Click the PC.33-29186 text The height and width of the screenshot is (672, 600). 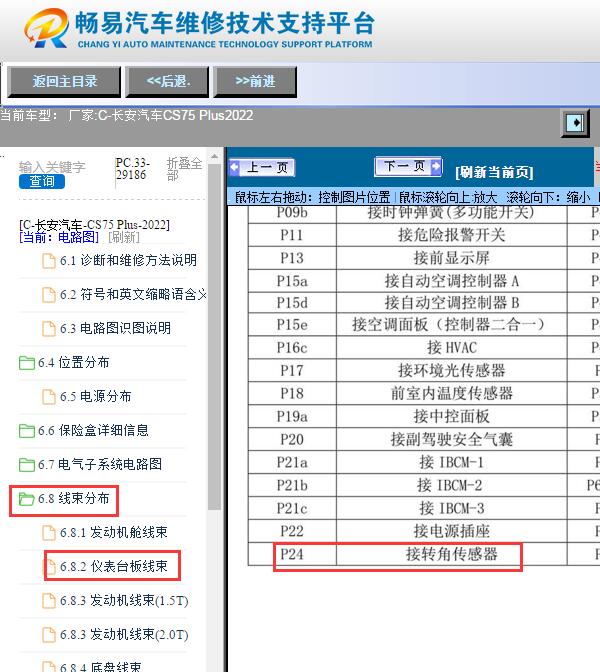[x=132, y=169]
